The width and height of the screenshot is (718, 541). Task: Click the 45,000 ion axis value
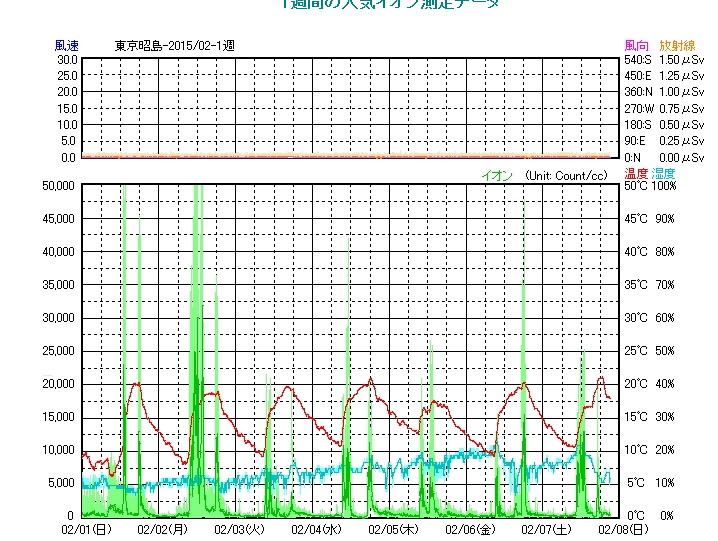point(58,219)
